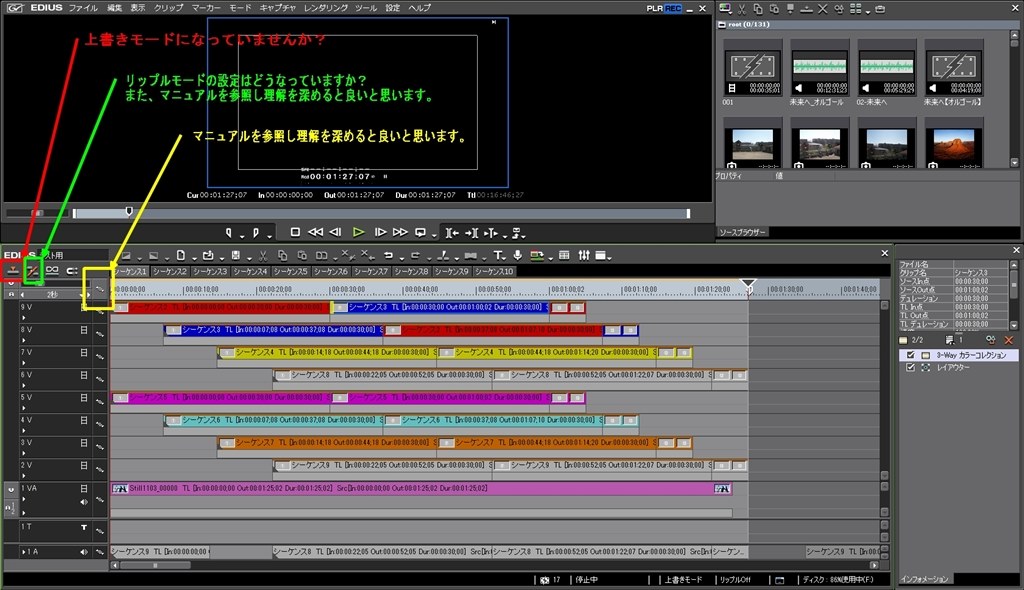Click the Cut scissors icon on timeline toolbar
Image resolution: width=1024 pixels, height=590 pixels.
tap(262, 255)
